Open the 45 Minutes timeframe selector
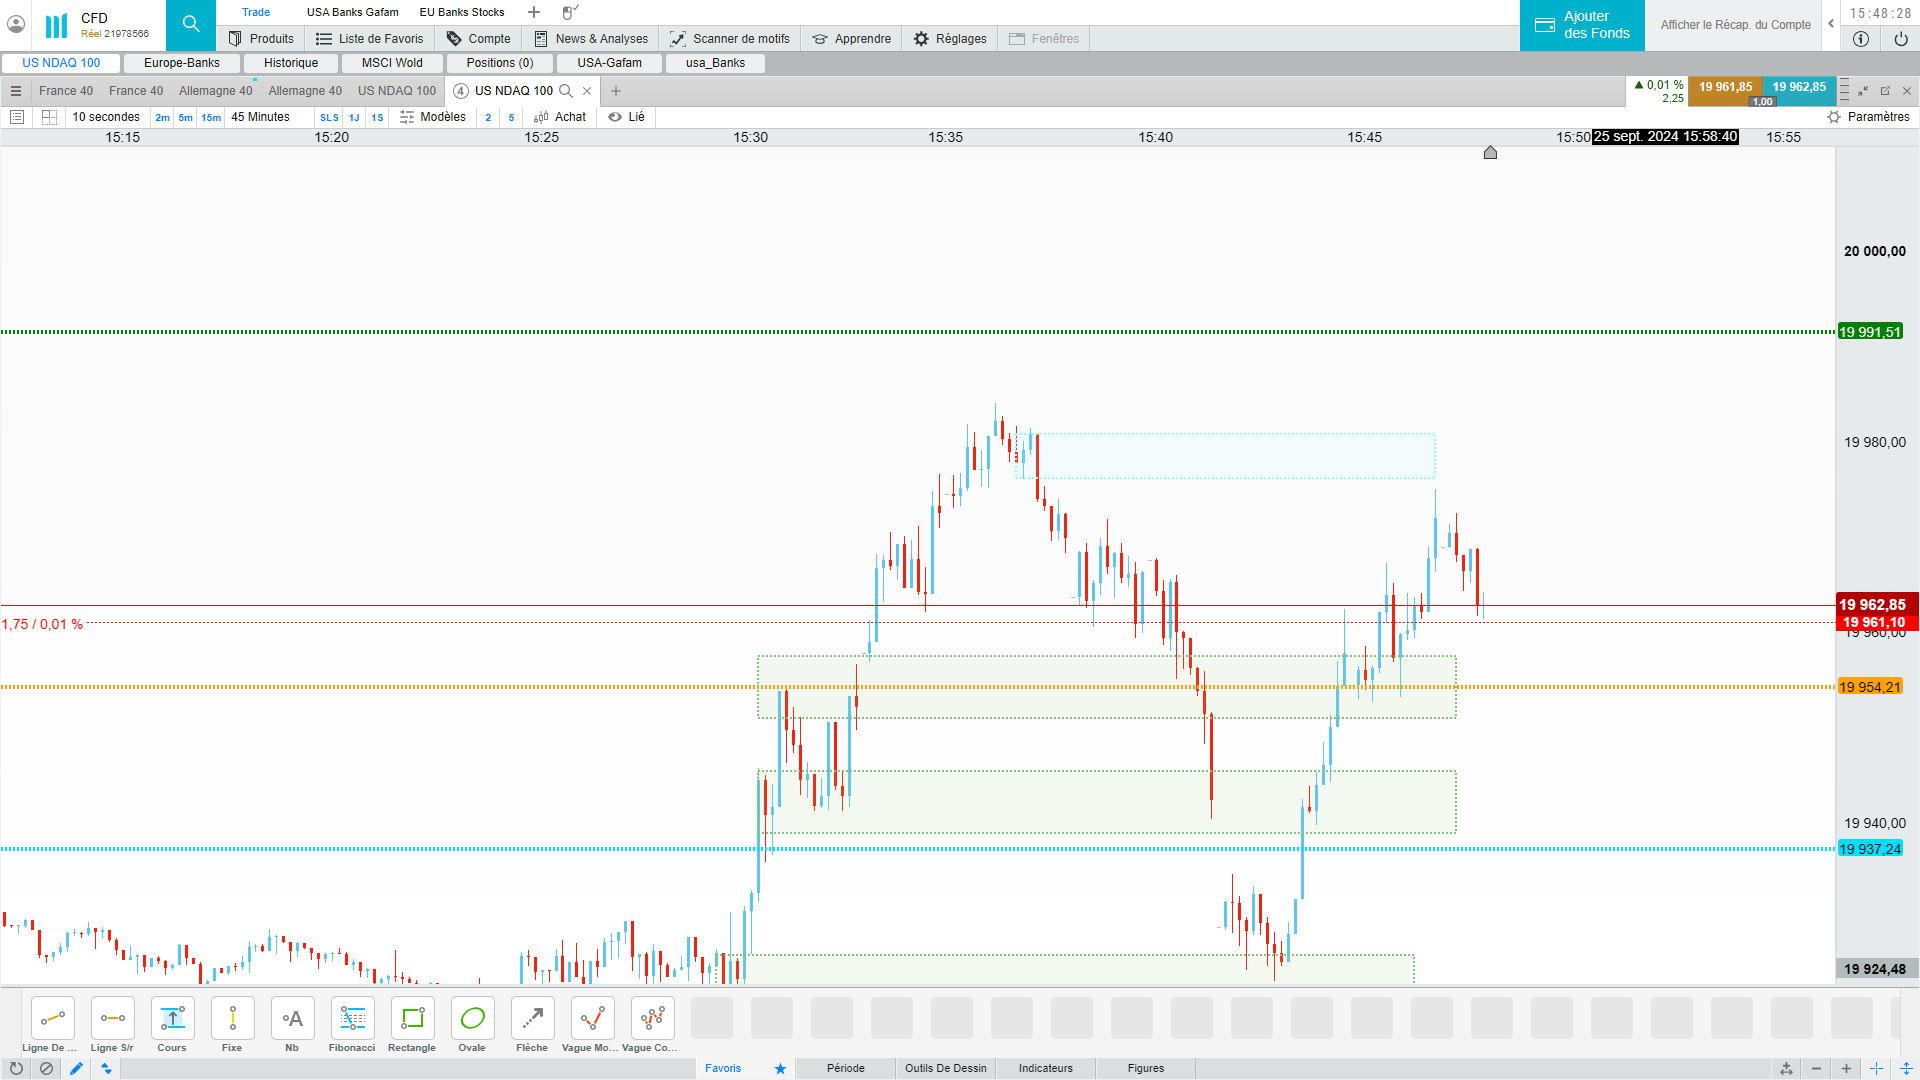 pyautogui.click(x=260, y=117)
